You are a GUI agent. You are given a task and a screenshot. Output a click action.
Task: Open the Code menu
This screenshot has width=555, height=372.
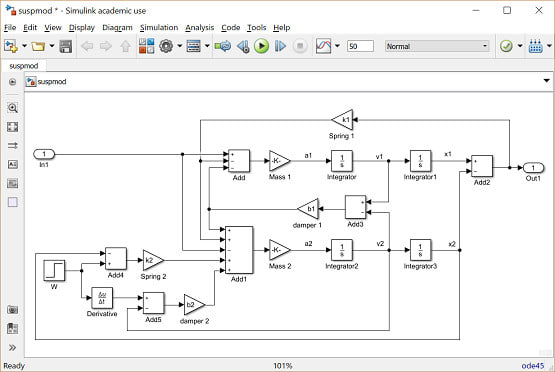(231, 27)
